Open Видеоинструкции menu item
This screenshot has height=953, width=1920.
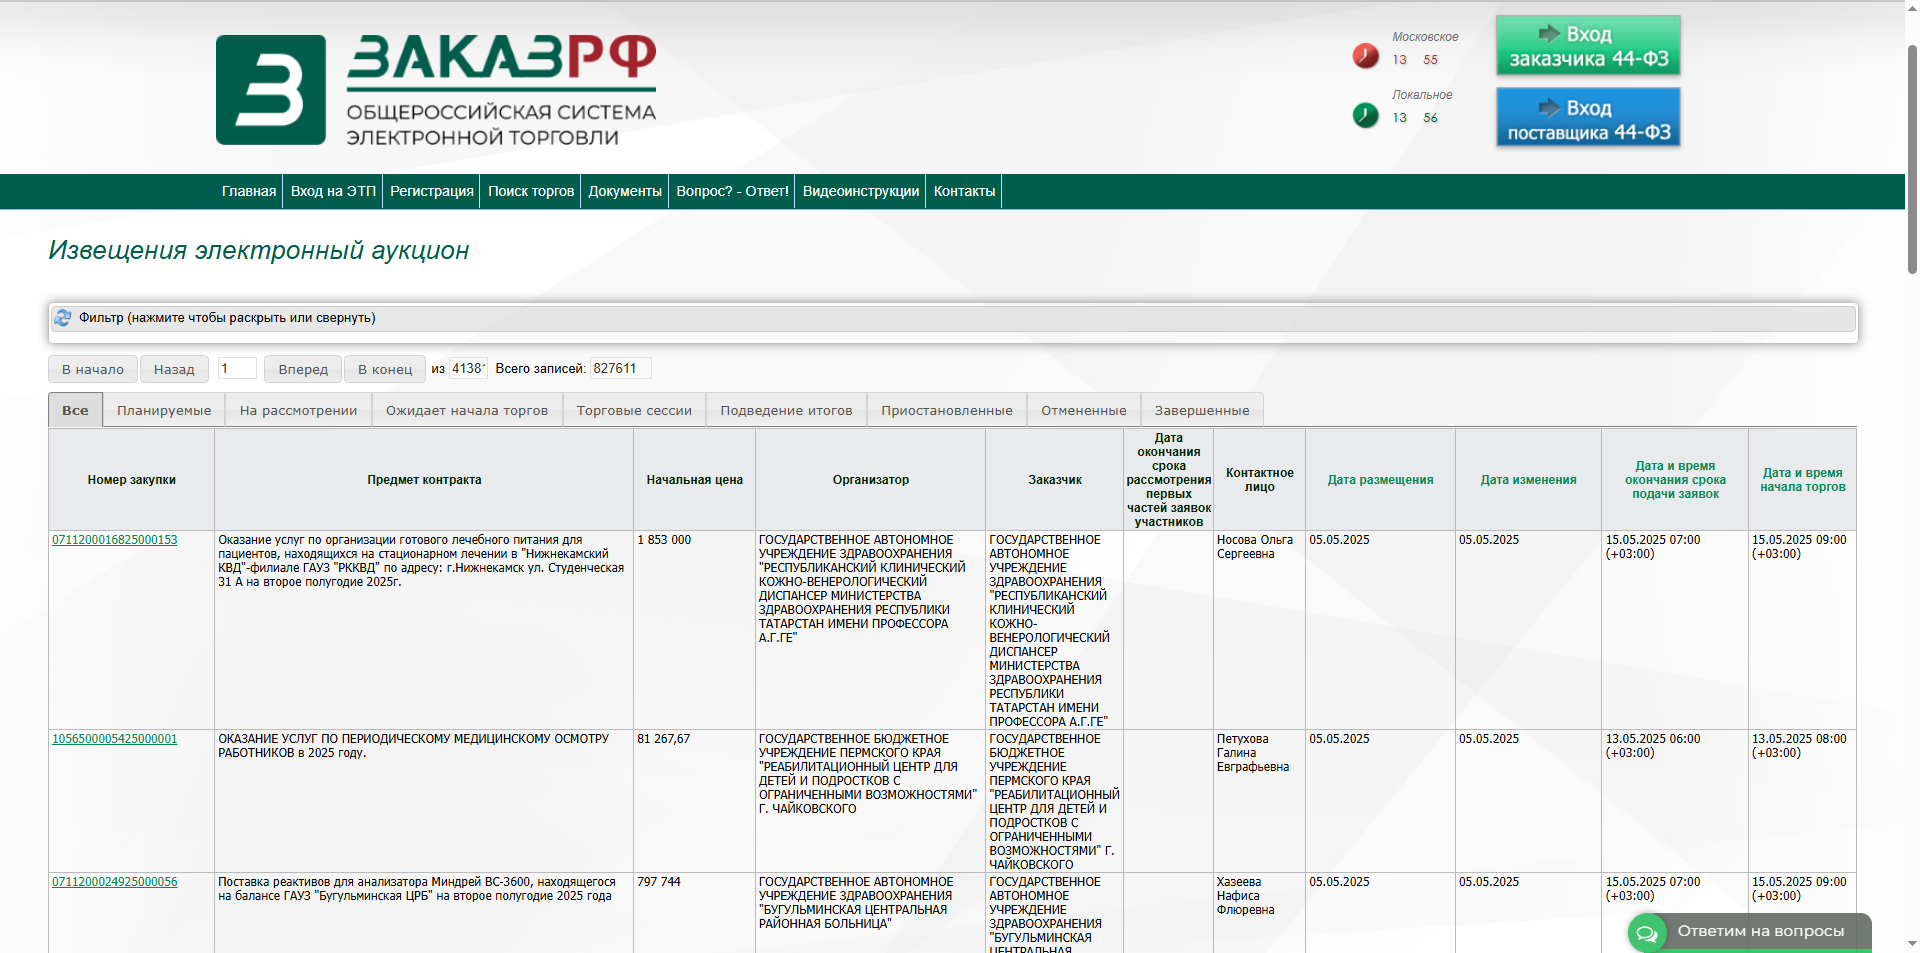pyautogui.click(x=861, y=191)
